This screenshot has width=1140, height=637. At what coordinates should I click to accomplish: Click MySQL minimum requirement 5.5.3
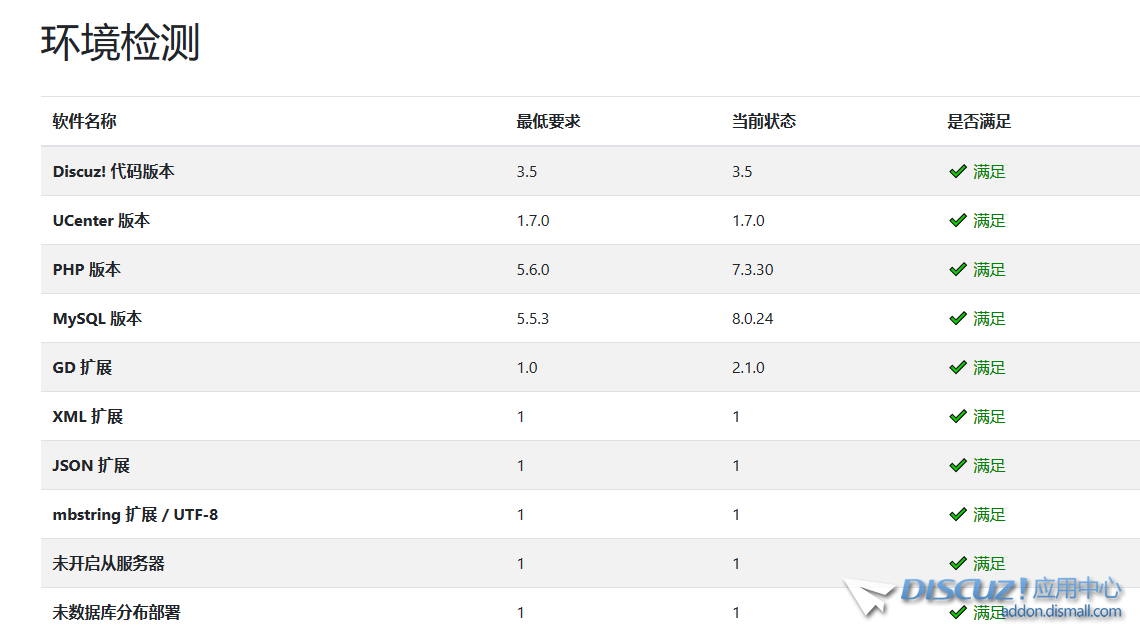[x=533, y=318]
